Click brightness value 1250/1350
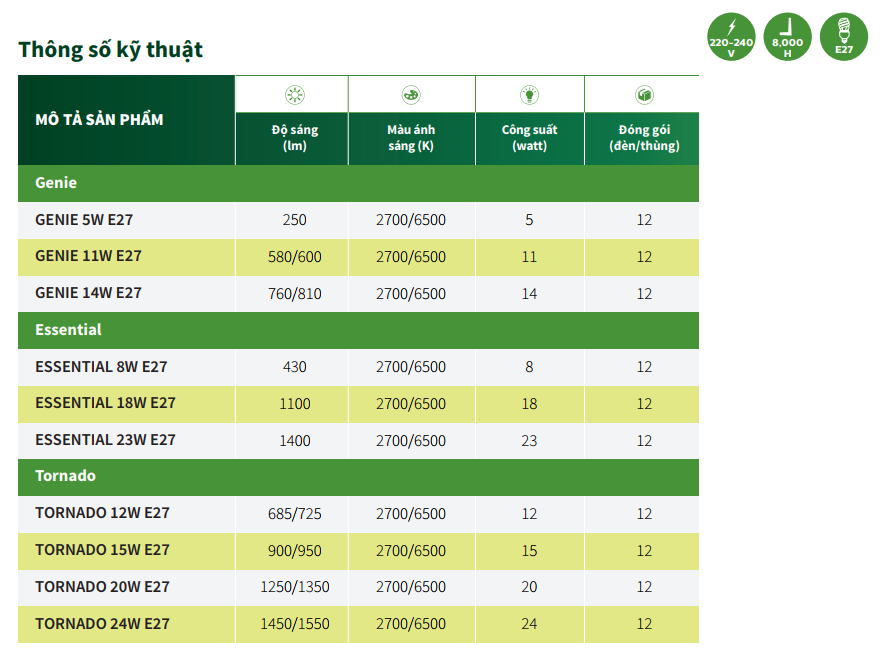This screenshot has width=893, height=653. (294, 587)
